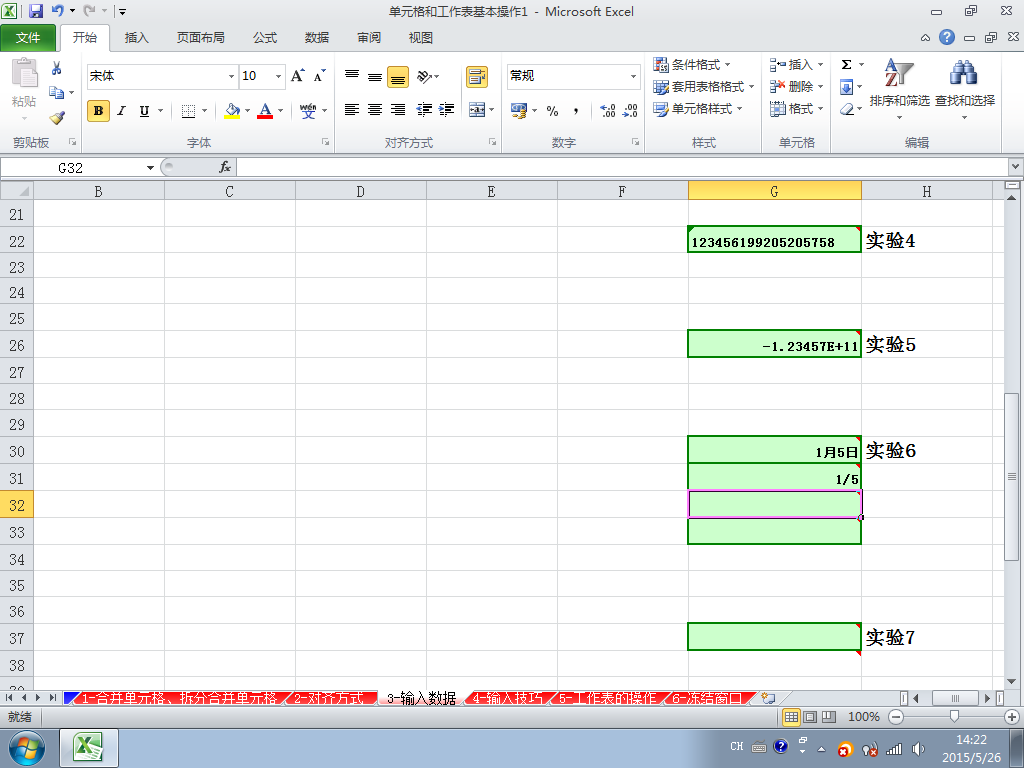Increase font size with the large A icon
Viewport: 1024px width, 768px height.
[298, 76]
